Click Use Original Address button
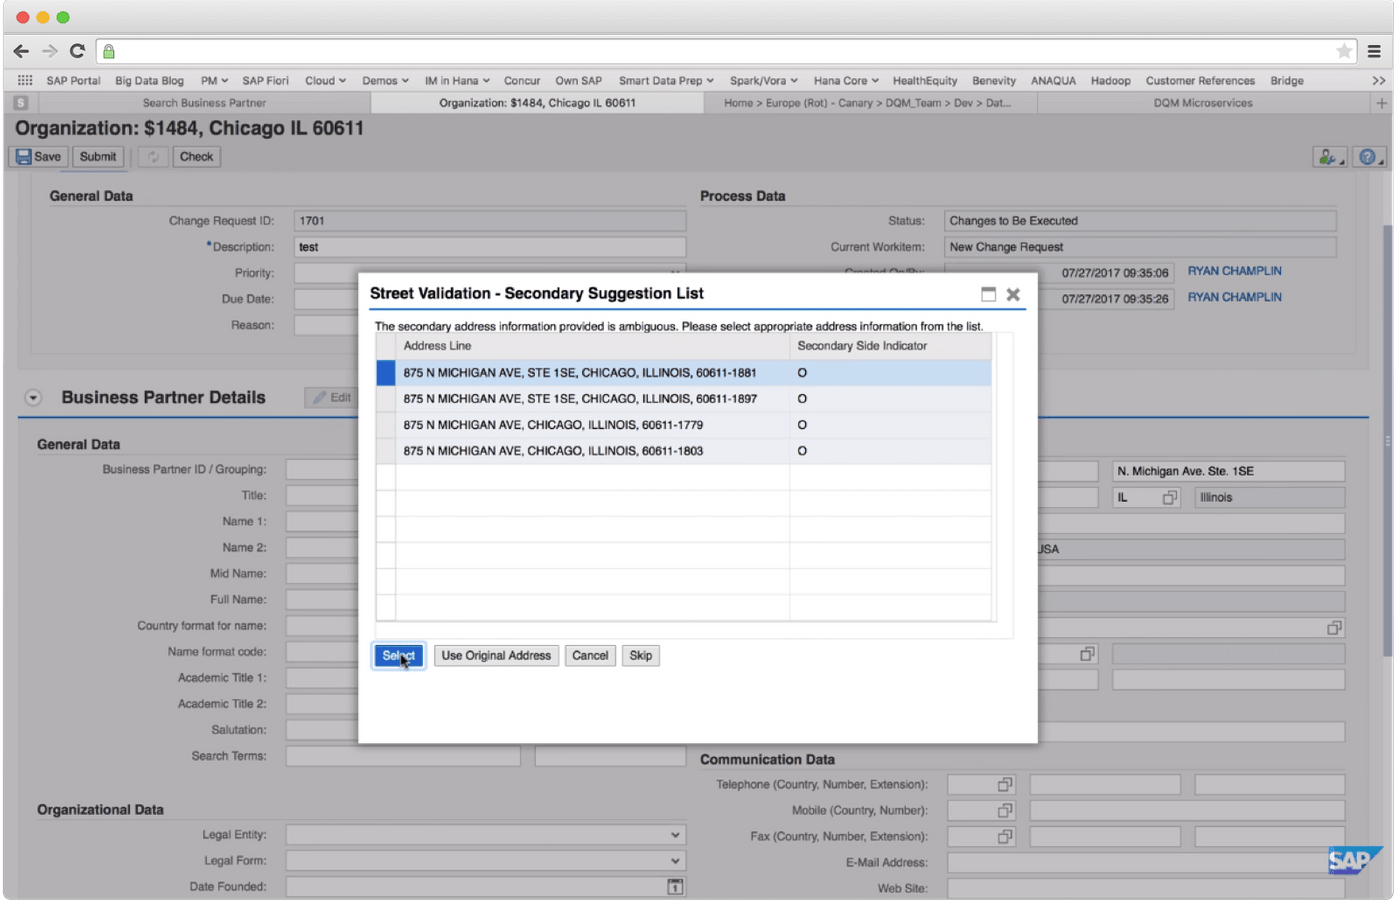 [x=496, y=656]
